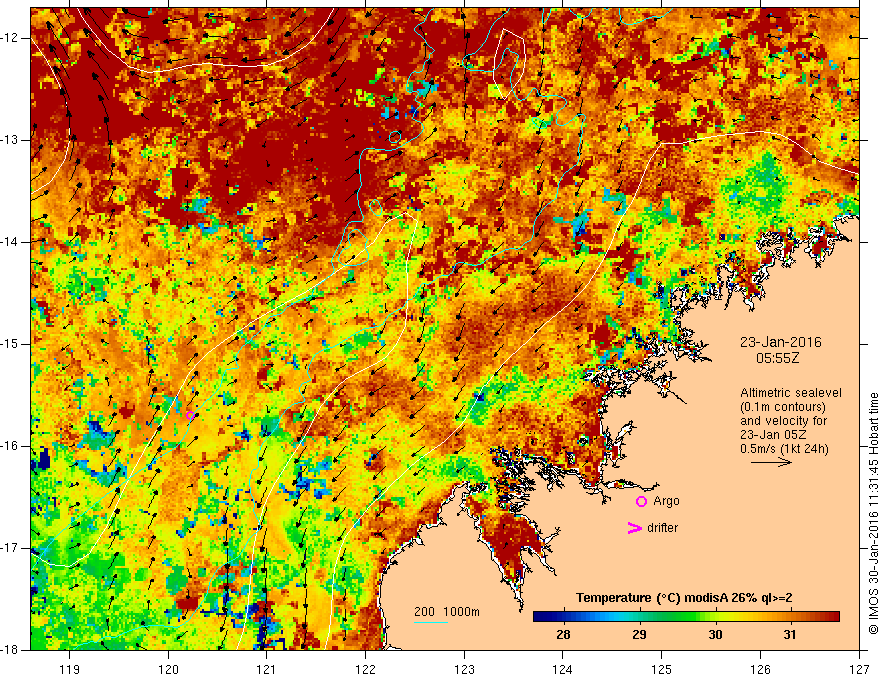
Task: Click latitude axis label '-17'
Action: [x=11, y=548]
